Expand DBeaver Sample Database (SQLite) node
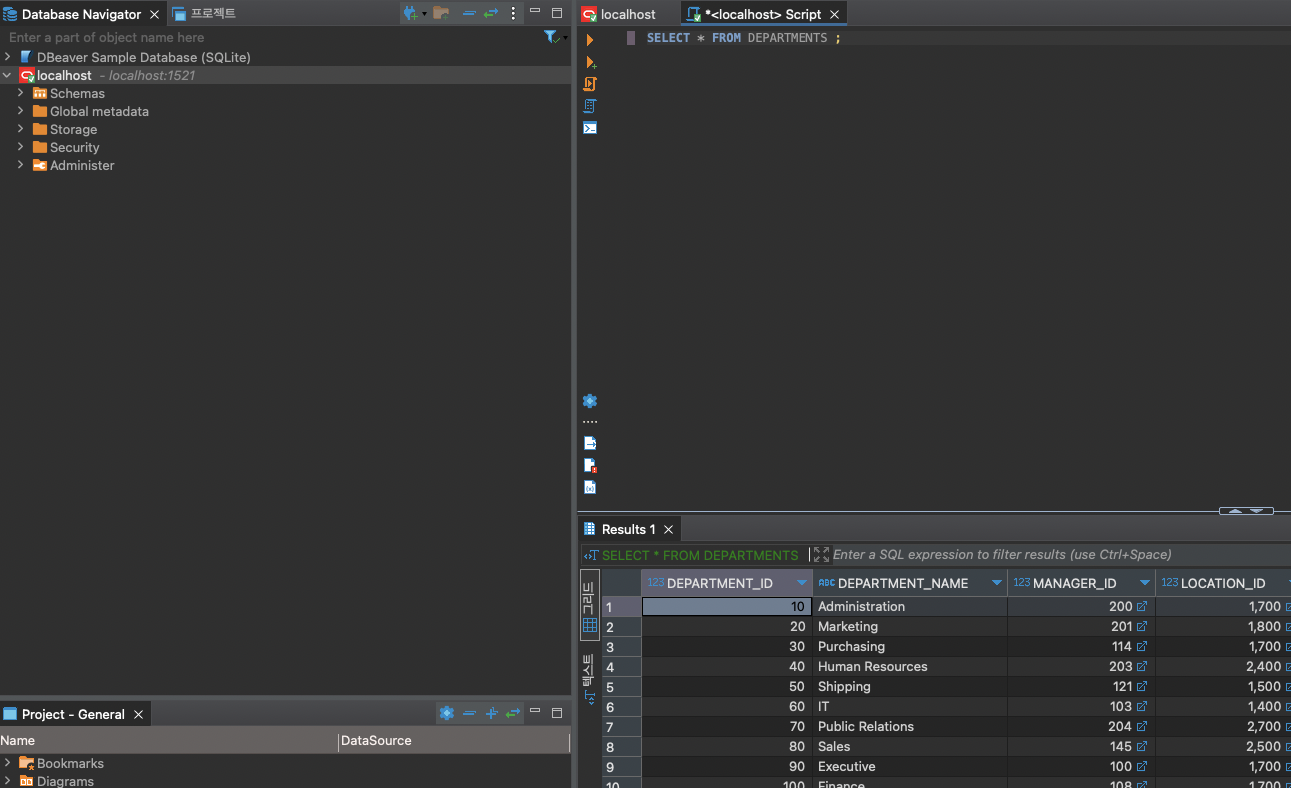Image resolution: width=1291 pixels, height=788 pixels. coord(8,57)
